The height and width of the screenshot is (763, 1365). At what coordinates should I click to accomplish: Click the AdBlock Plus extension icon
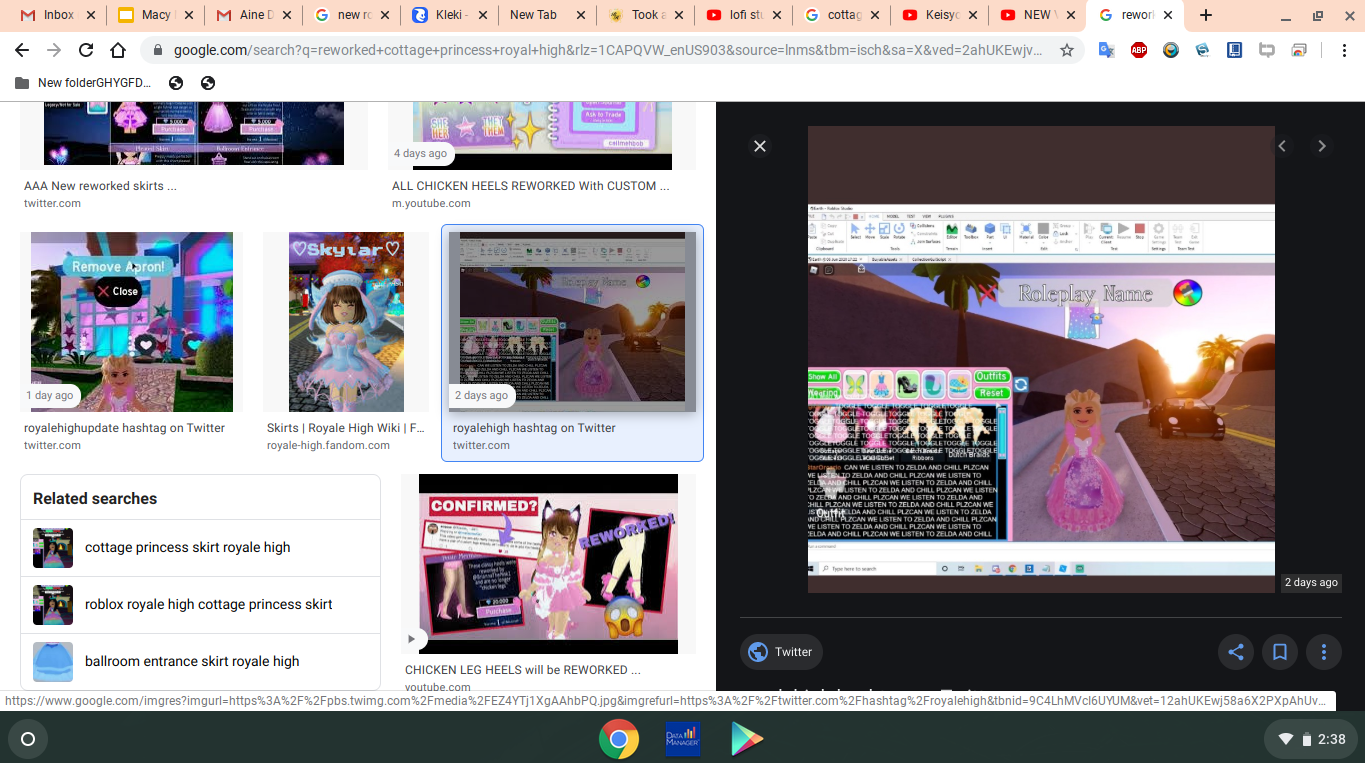coord(1138,50)
